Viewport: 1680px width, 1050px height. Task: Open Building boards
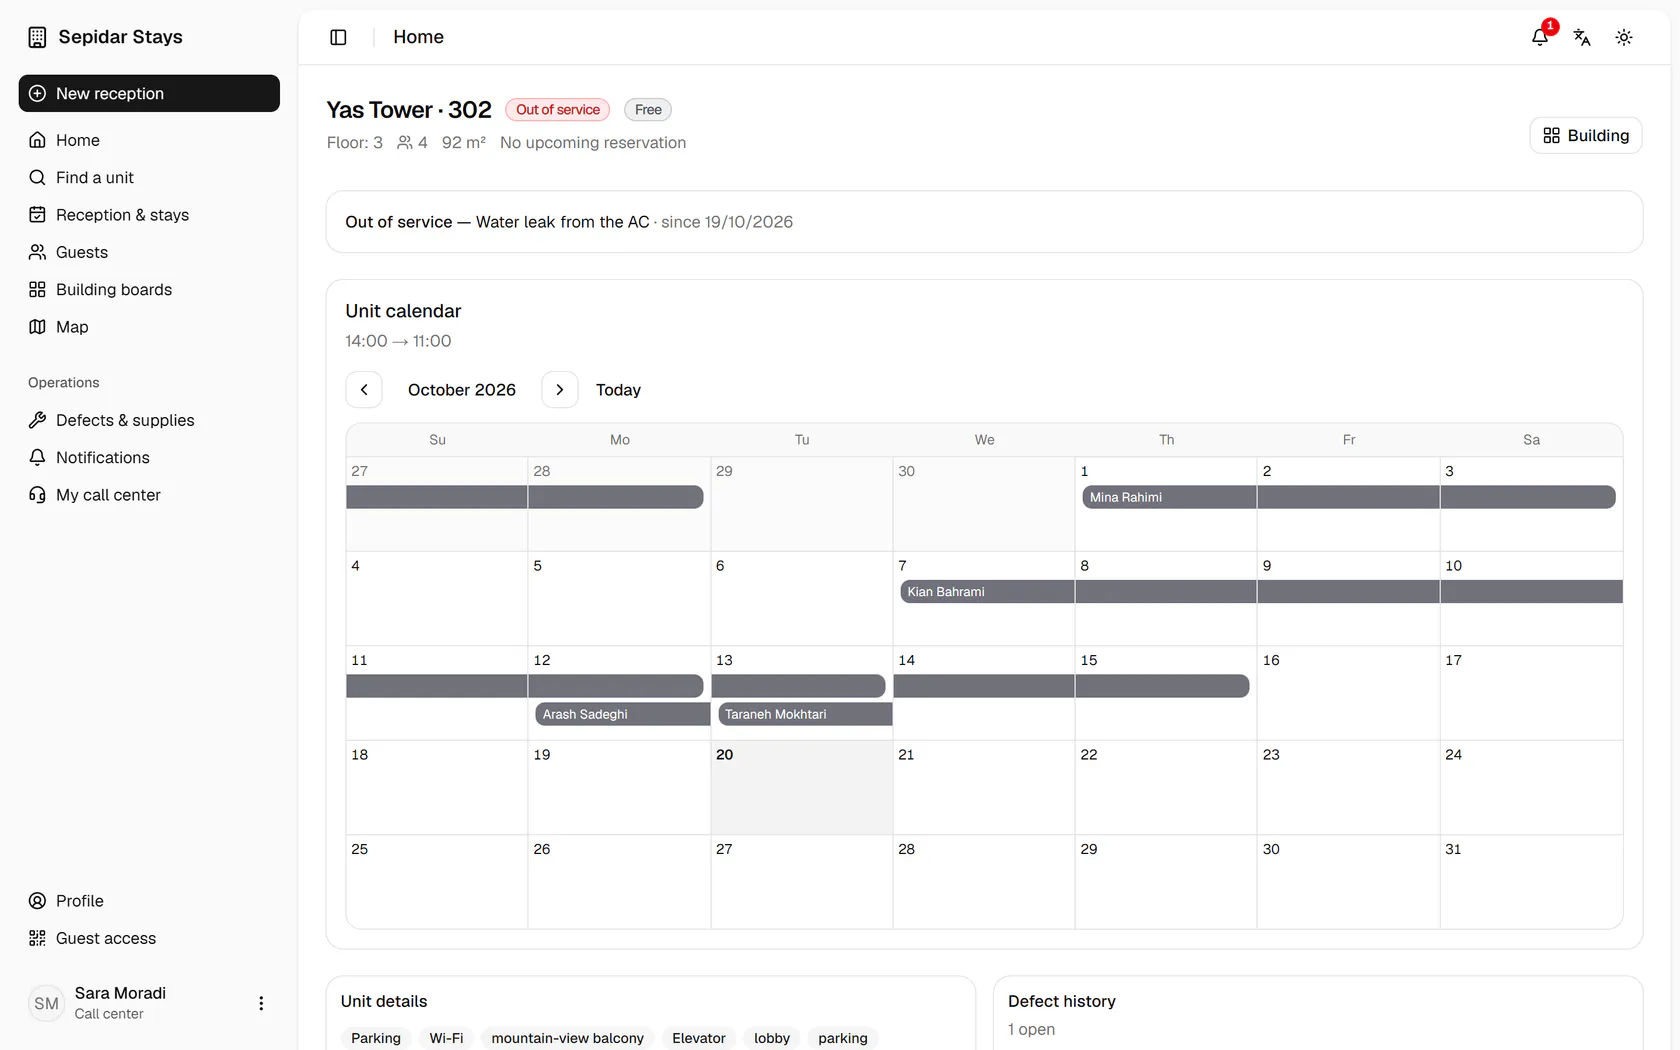(x=149, y=289)
